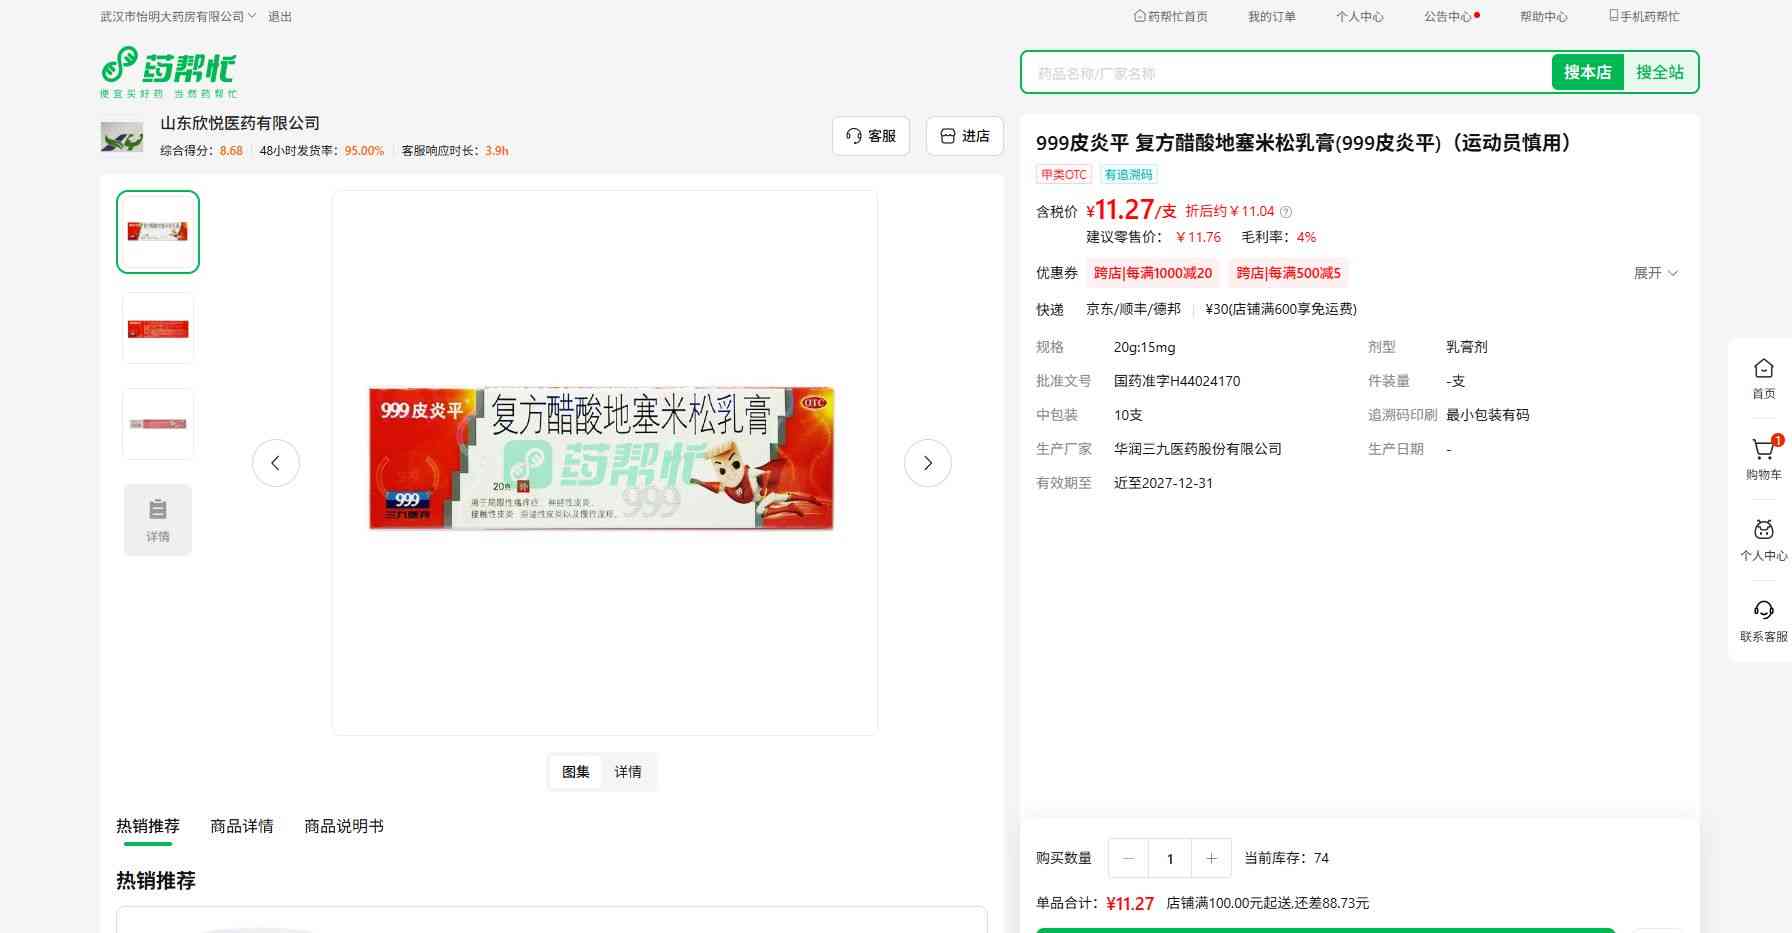The width and height of the screenshot is (1792, 933).
Task: Increase purchase quantity with plus button
Action: pos(1211,858)
